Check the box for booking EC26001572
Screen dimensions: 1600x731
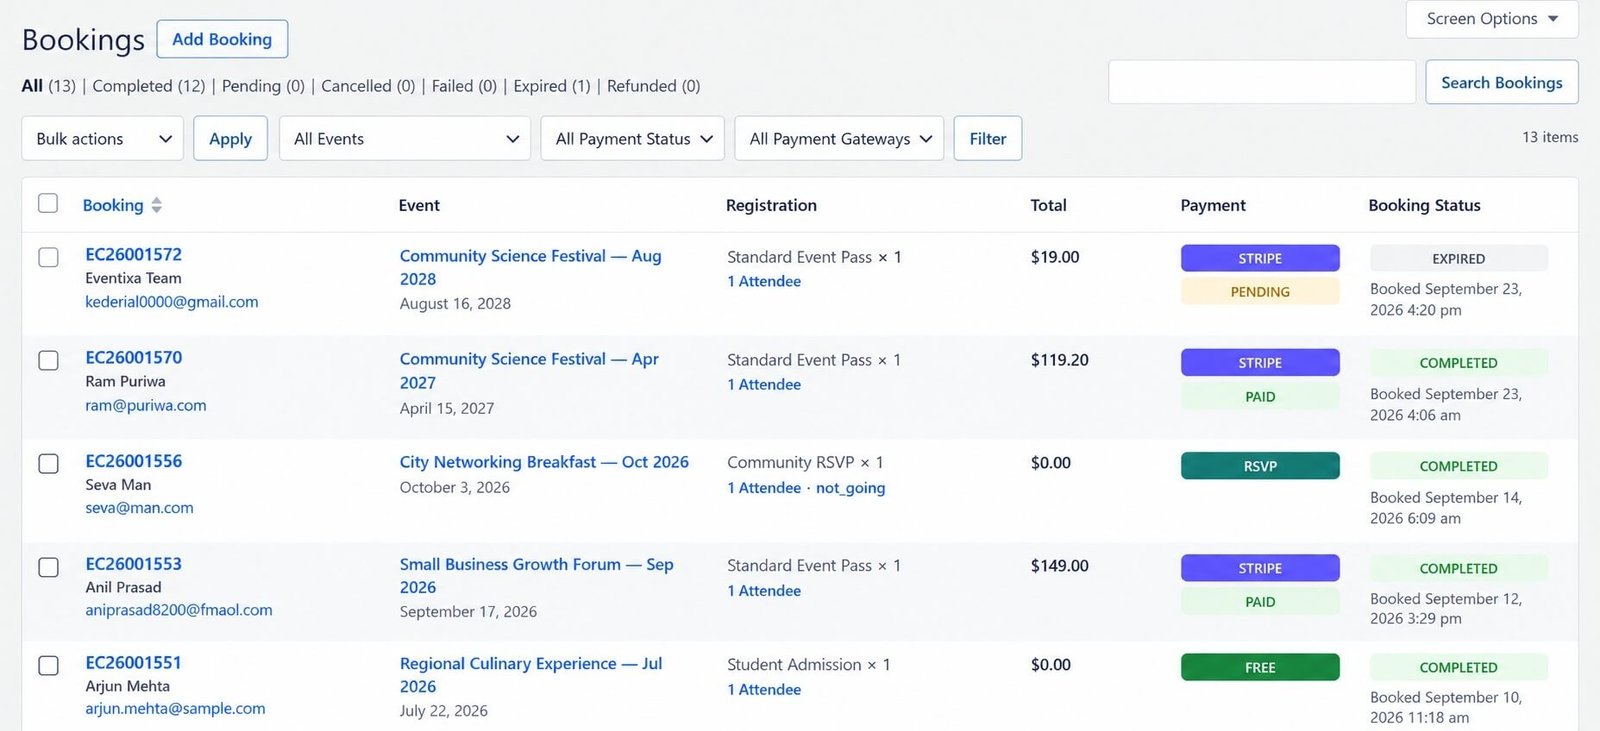[x=48, y=257]
